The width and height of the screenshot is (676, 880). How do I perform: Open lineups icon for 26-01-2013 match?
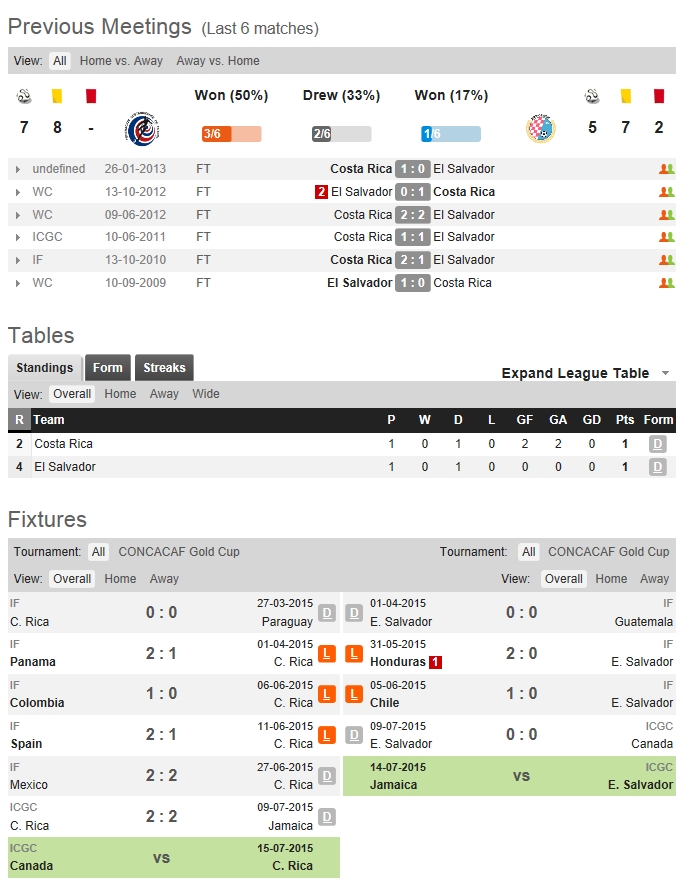pyautogui.click(x=666, y=169)
